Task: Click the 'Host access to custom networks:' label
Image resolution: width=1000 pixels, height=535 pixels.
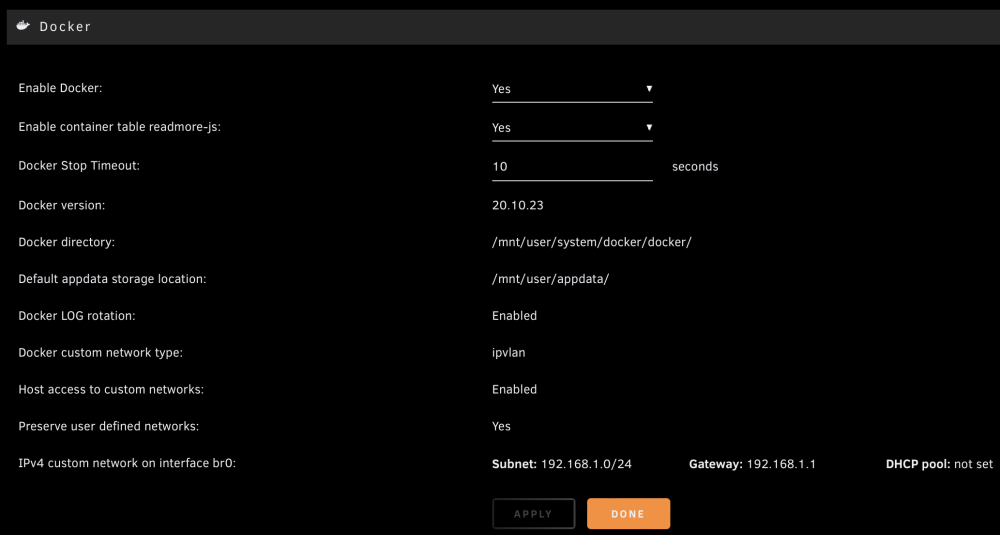Action: (x=111, y=389)
